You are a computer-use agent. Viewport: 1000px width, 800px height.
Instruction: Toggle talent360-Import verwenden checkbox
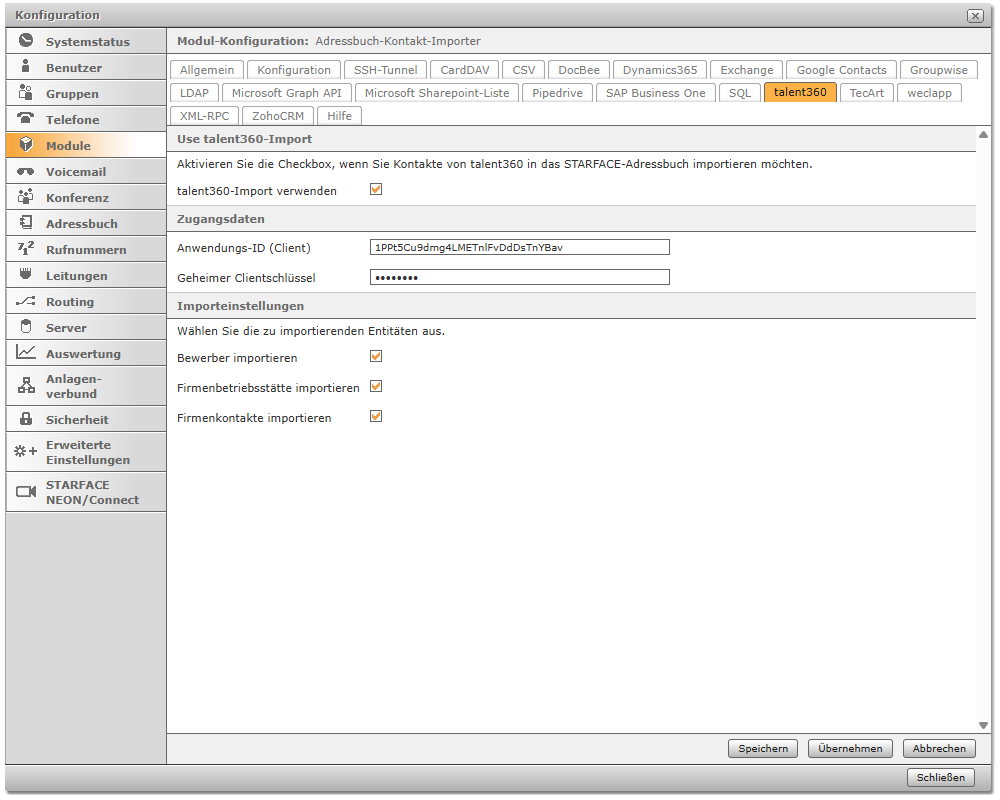tap(376, 189)
